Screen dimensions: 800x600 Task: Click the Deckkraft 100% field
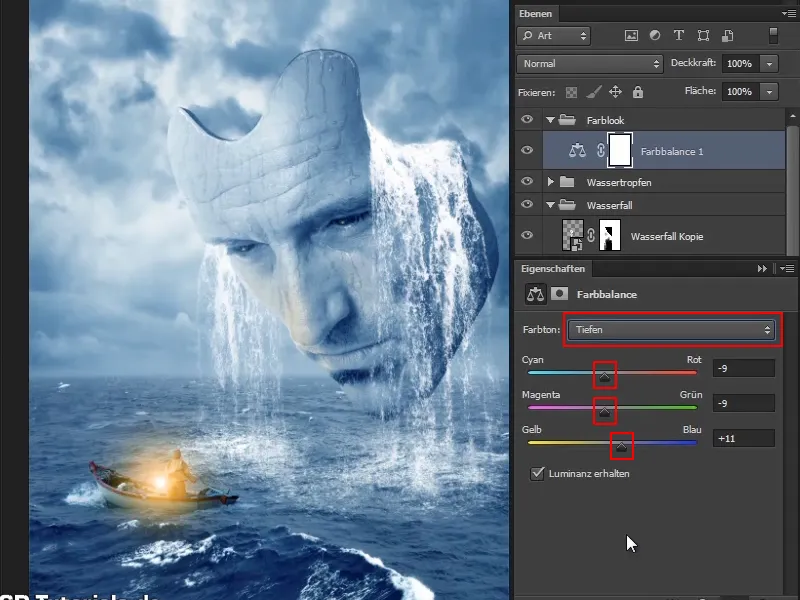740,64
